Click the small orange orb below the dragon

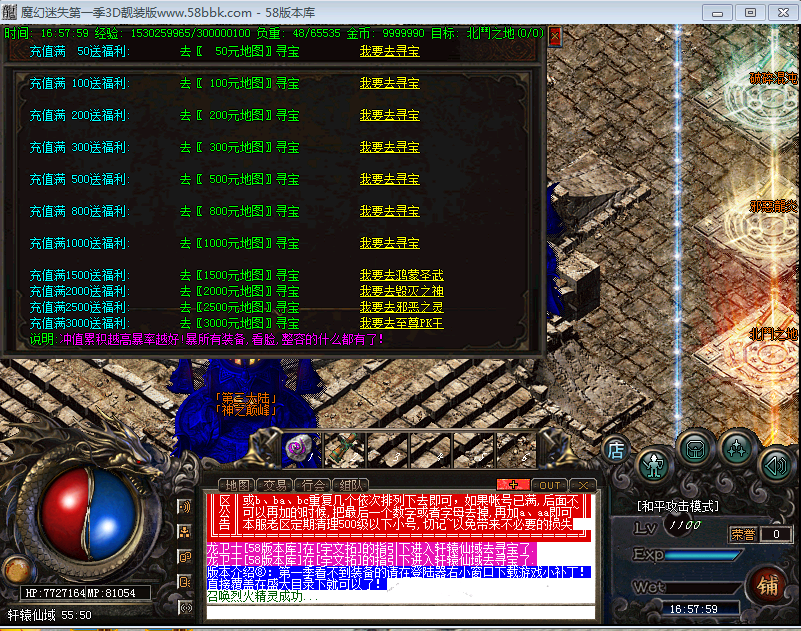point(17,569)
